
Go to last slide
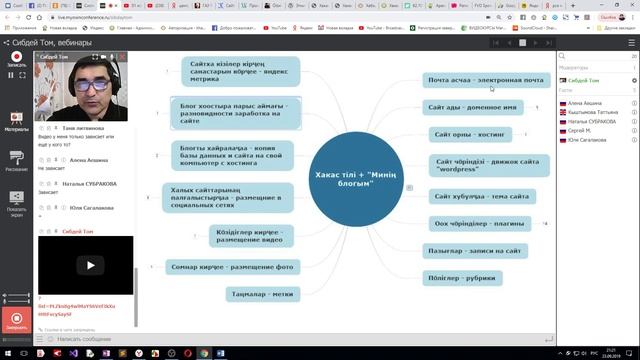549,43
